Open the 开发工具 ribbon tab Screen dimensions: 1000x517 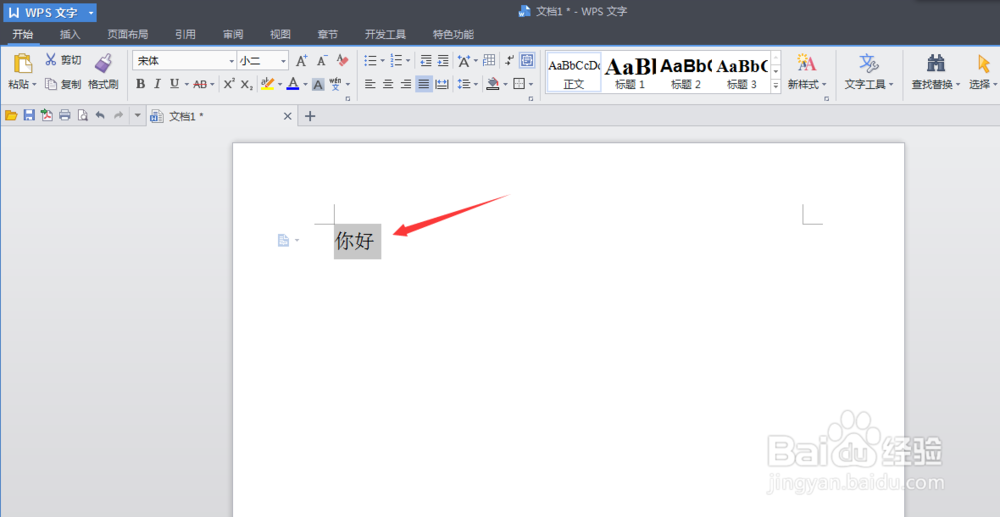point(385,34)
